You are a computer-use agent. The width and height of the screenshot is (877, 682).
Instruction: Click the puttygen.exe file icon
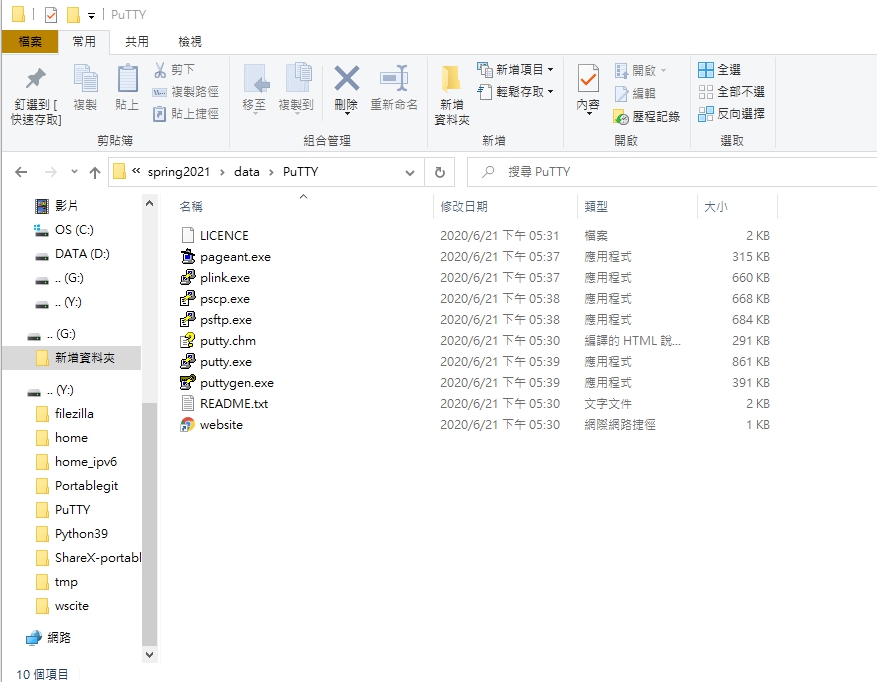[187, 383]
